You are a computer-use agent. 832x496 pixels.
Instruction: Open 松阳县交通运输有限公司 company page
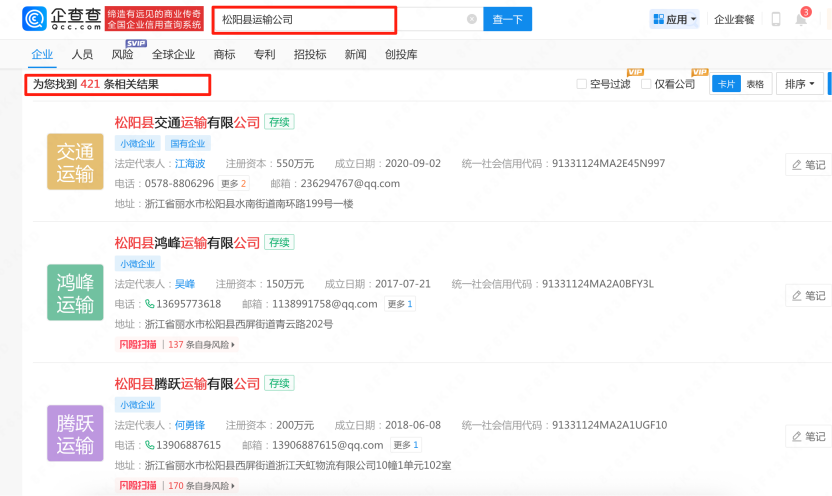[x=187, y=123]
